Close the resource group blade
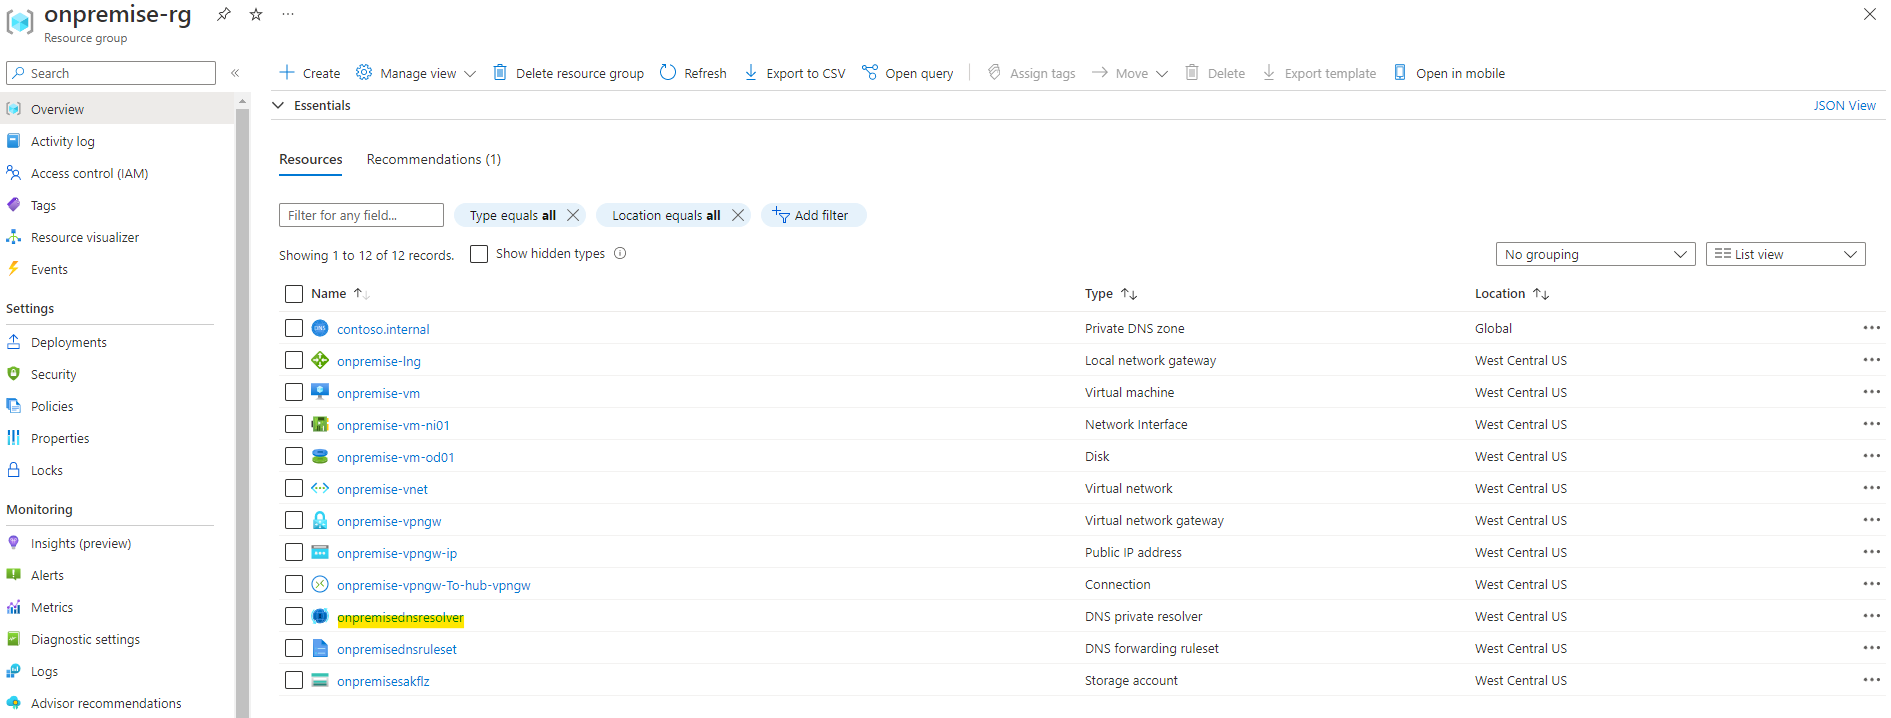This screenshot has height=718, width=1891. pyautogui.click(x=1869, y=14)
